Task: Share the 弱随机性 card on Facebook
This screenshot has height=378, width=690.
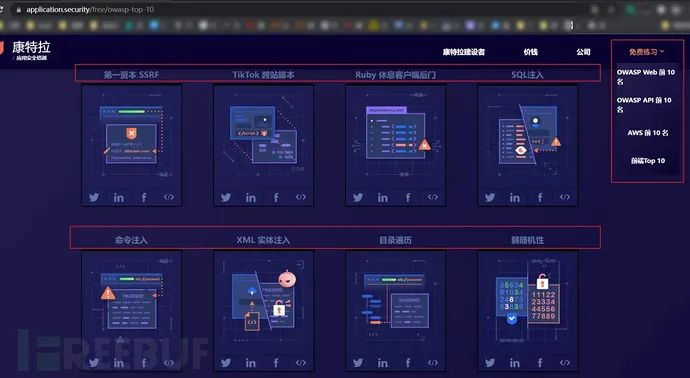Action: click(x=540, y=363)
